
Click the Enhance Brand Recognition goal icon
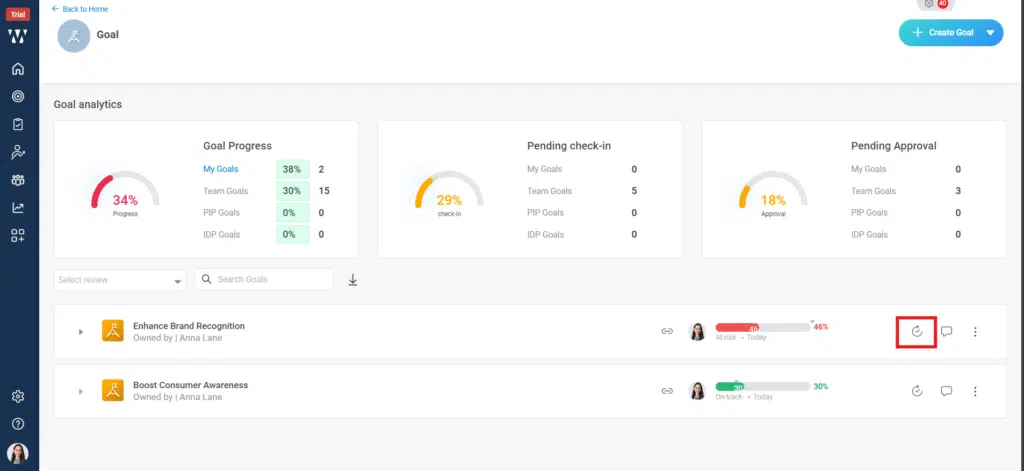click(113, 331)
